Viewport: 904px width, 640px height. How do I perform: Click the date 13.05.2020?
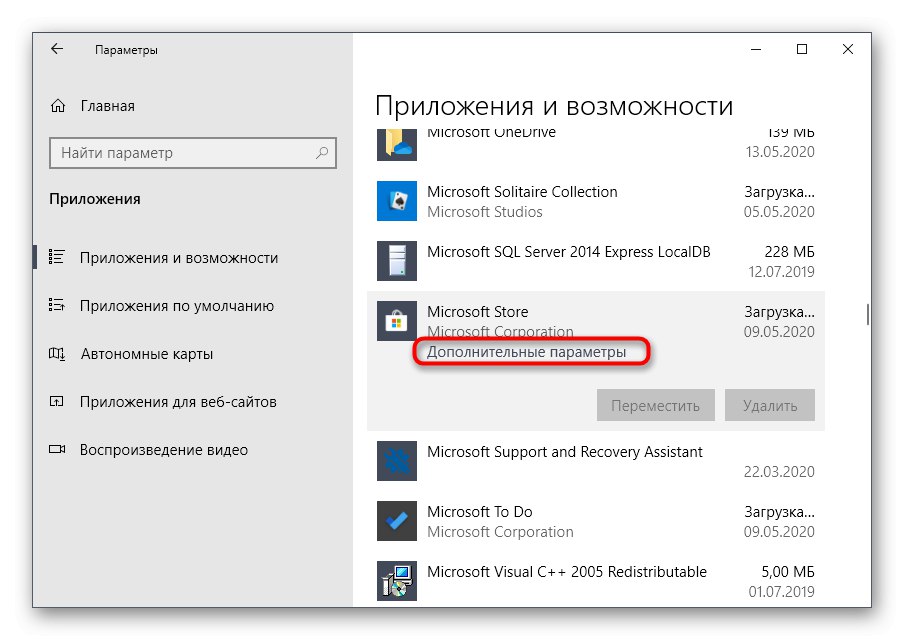(x=780, y=152)
